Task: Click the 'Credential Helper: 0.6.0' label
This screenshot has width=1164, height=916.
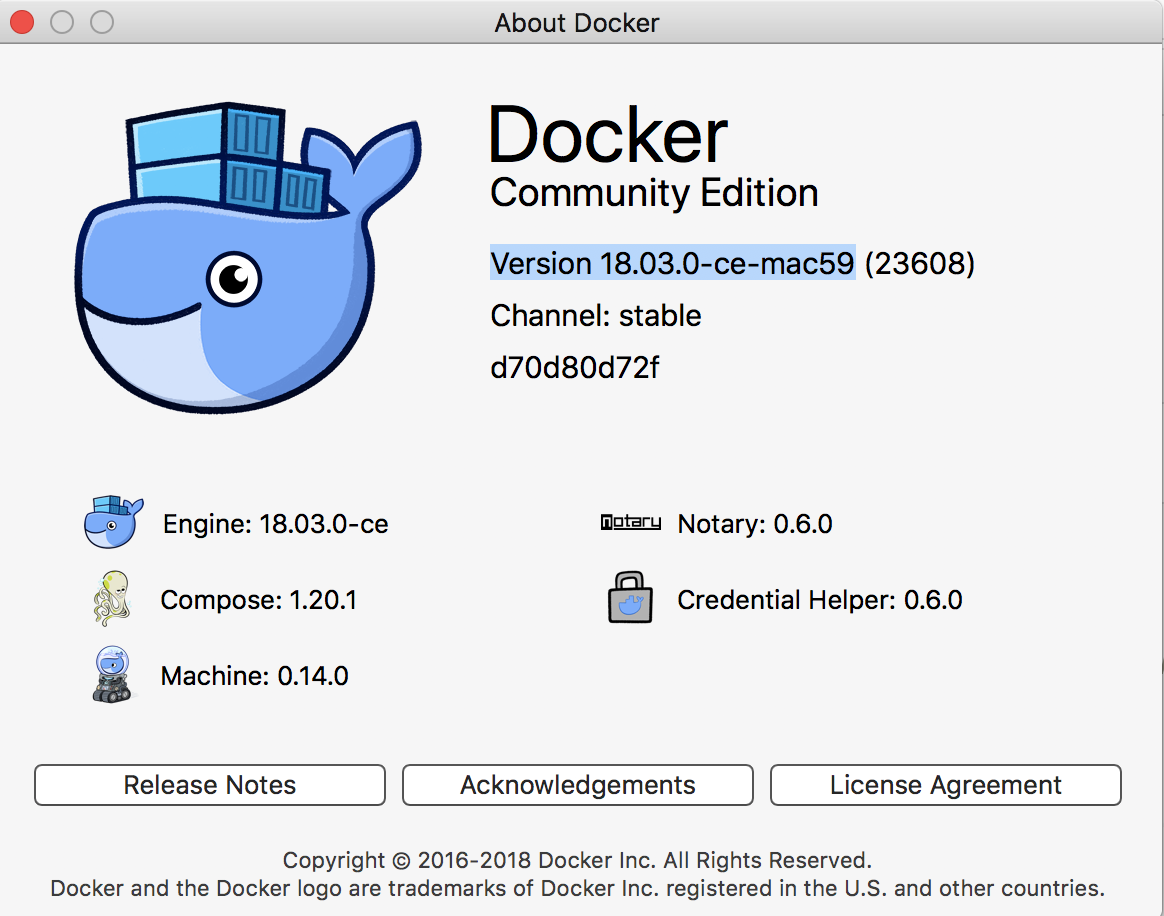Action: pyautogui.click(x=820, y=600)
